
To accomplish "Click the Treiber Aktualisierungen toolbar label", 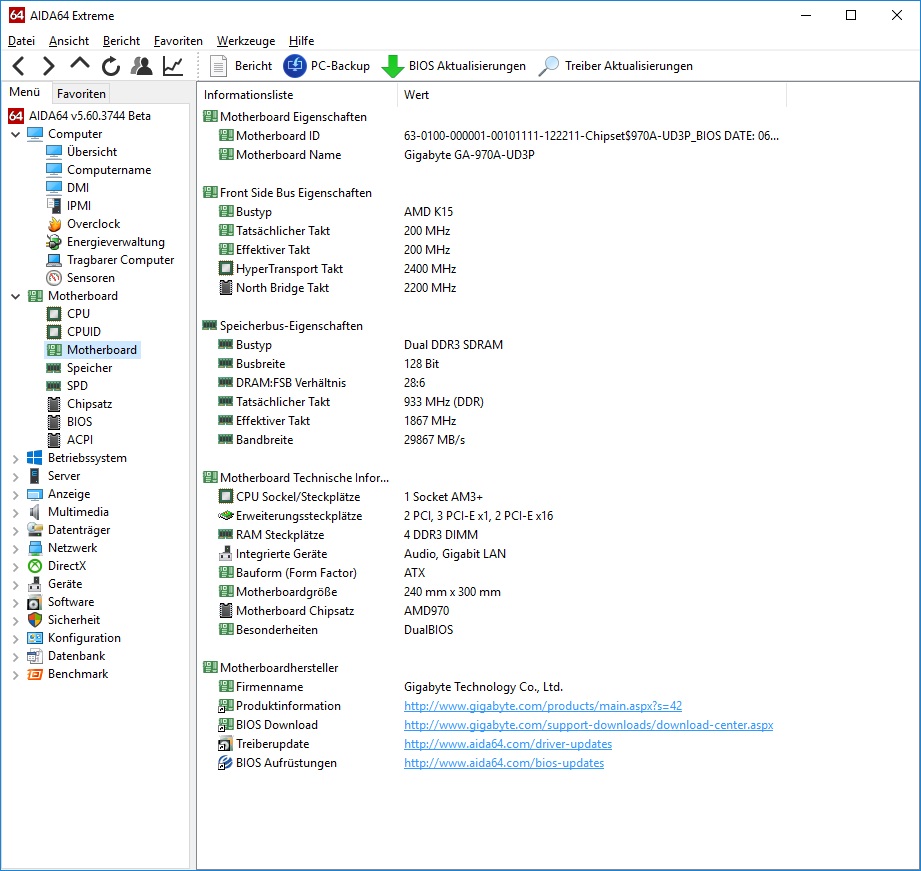I will (628, 66).
